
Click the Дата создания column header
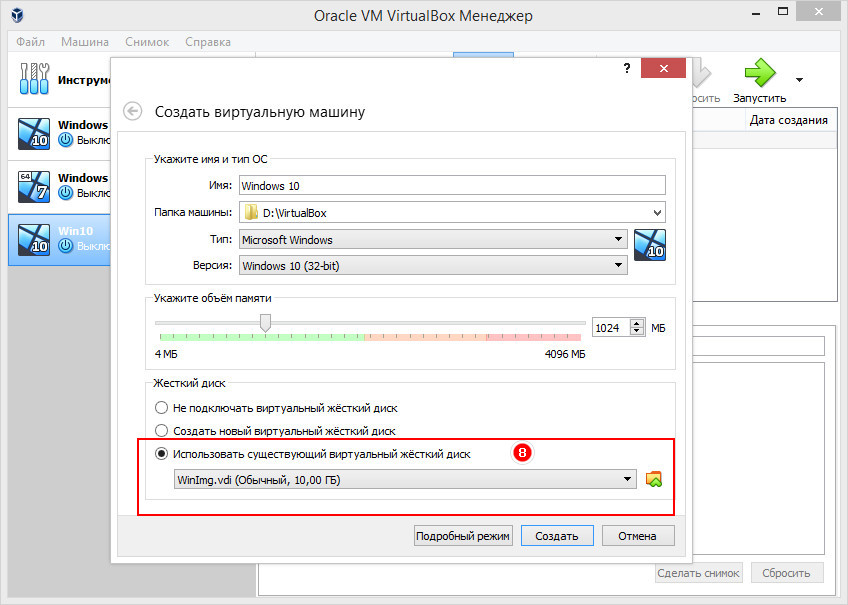789,120
